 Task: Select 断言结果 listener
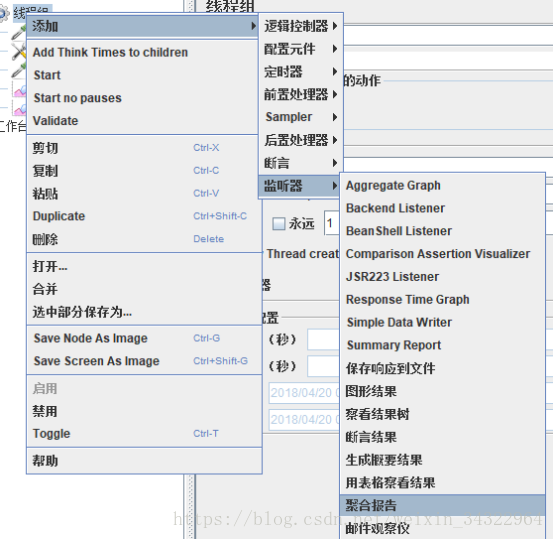pos(443,437)
